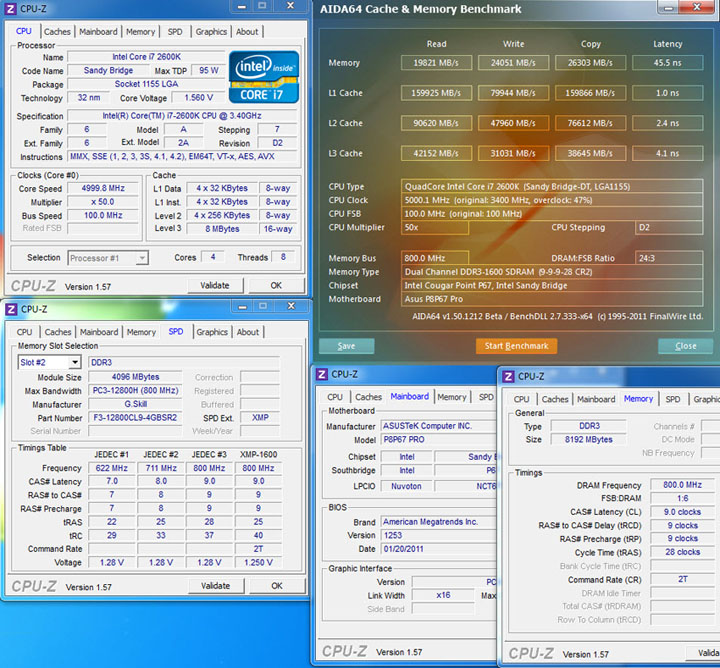This screenshot has height=668, width=720.
Task: Click the BIOS Version 1253 field
Action: click(x=439, y=536)
